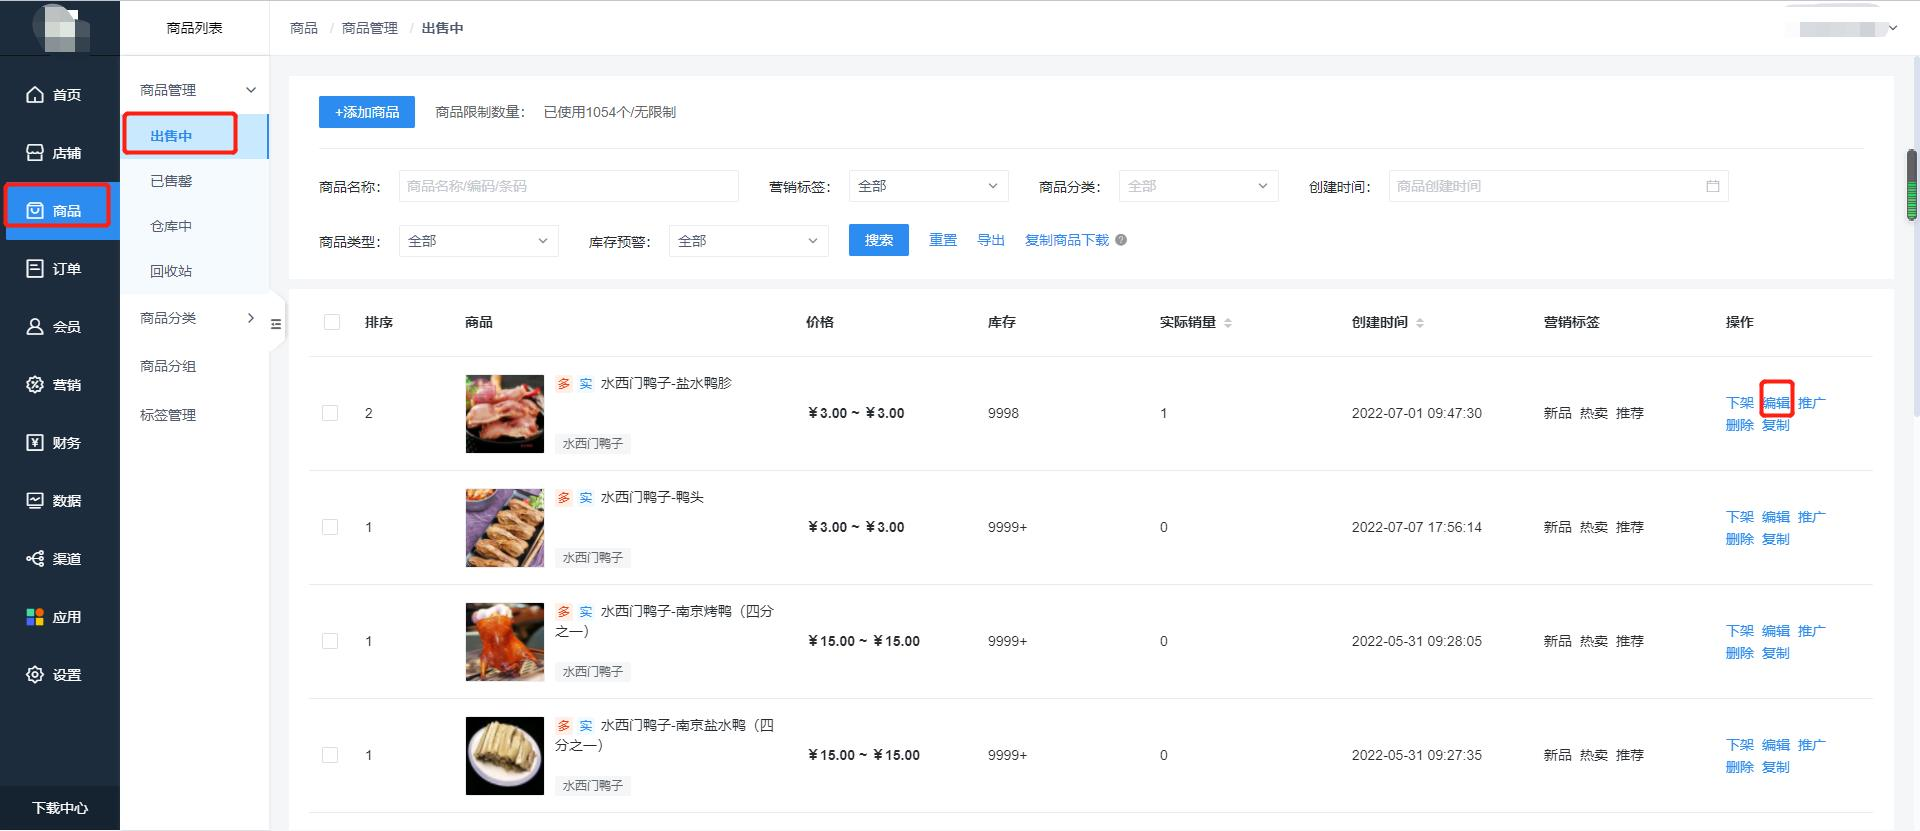Check the box for 水西门鸭子-鸭头 row

(330, 527)
